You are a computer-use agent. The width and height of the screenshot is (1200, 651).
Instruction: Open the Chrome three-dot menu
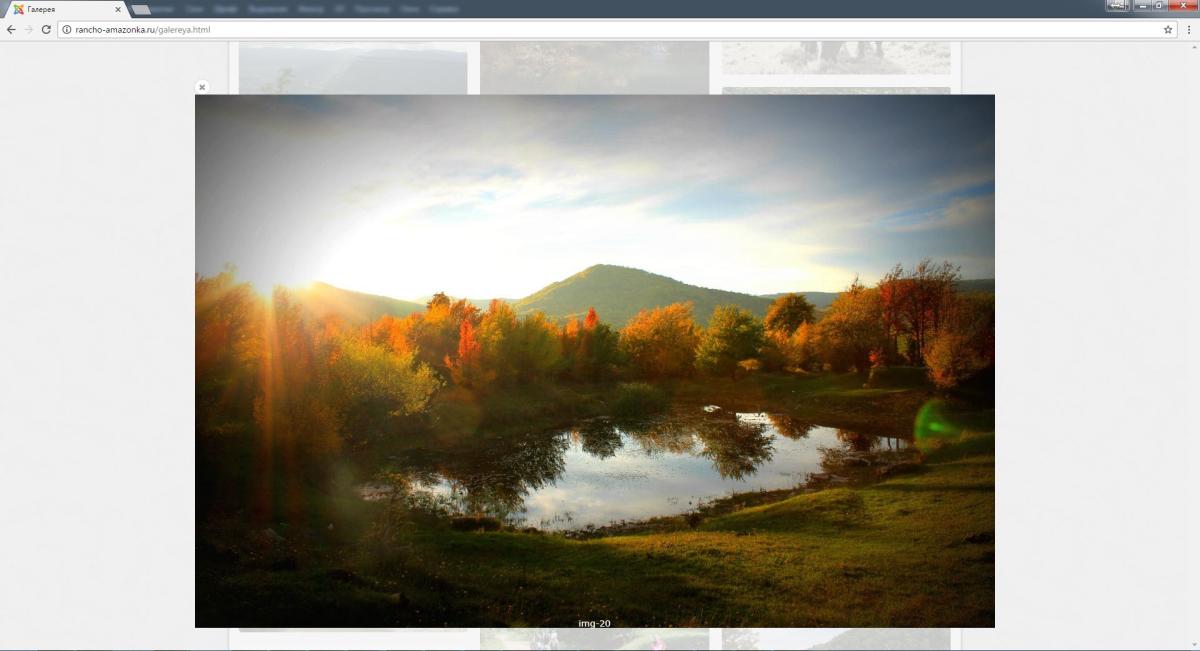[1189, 30]
